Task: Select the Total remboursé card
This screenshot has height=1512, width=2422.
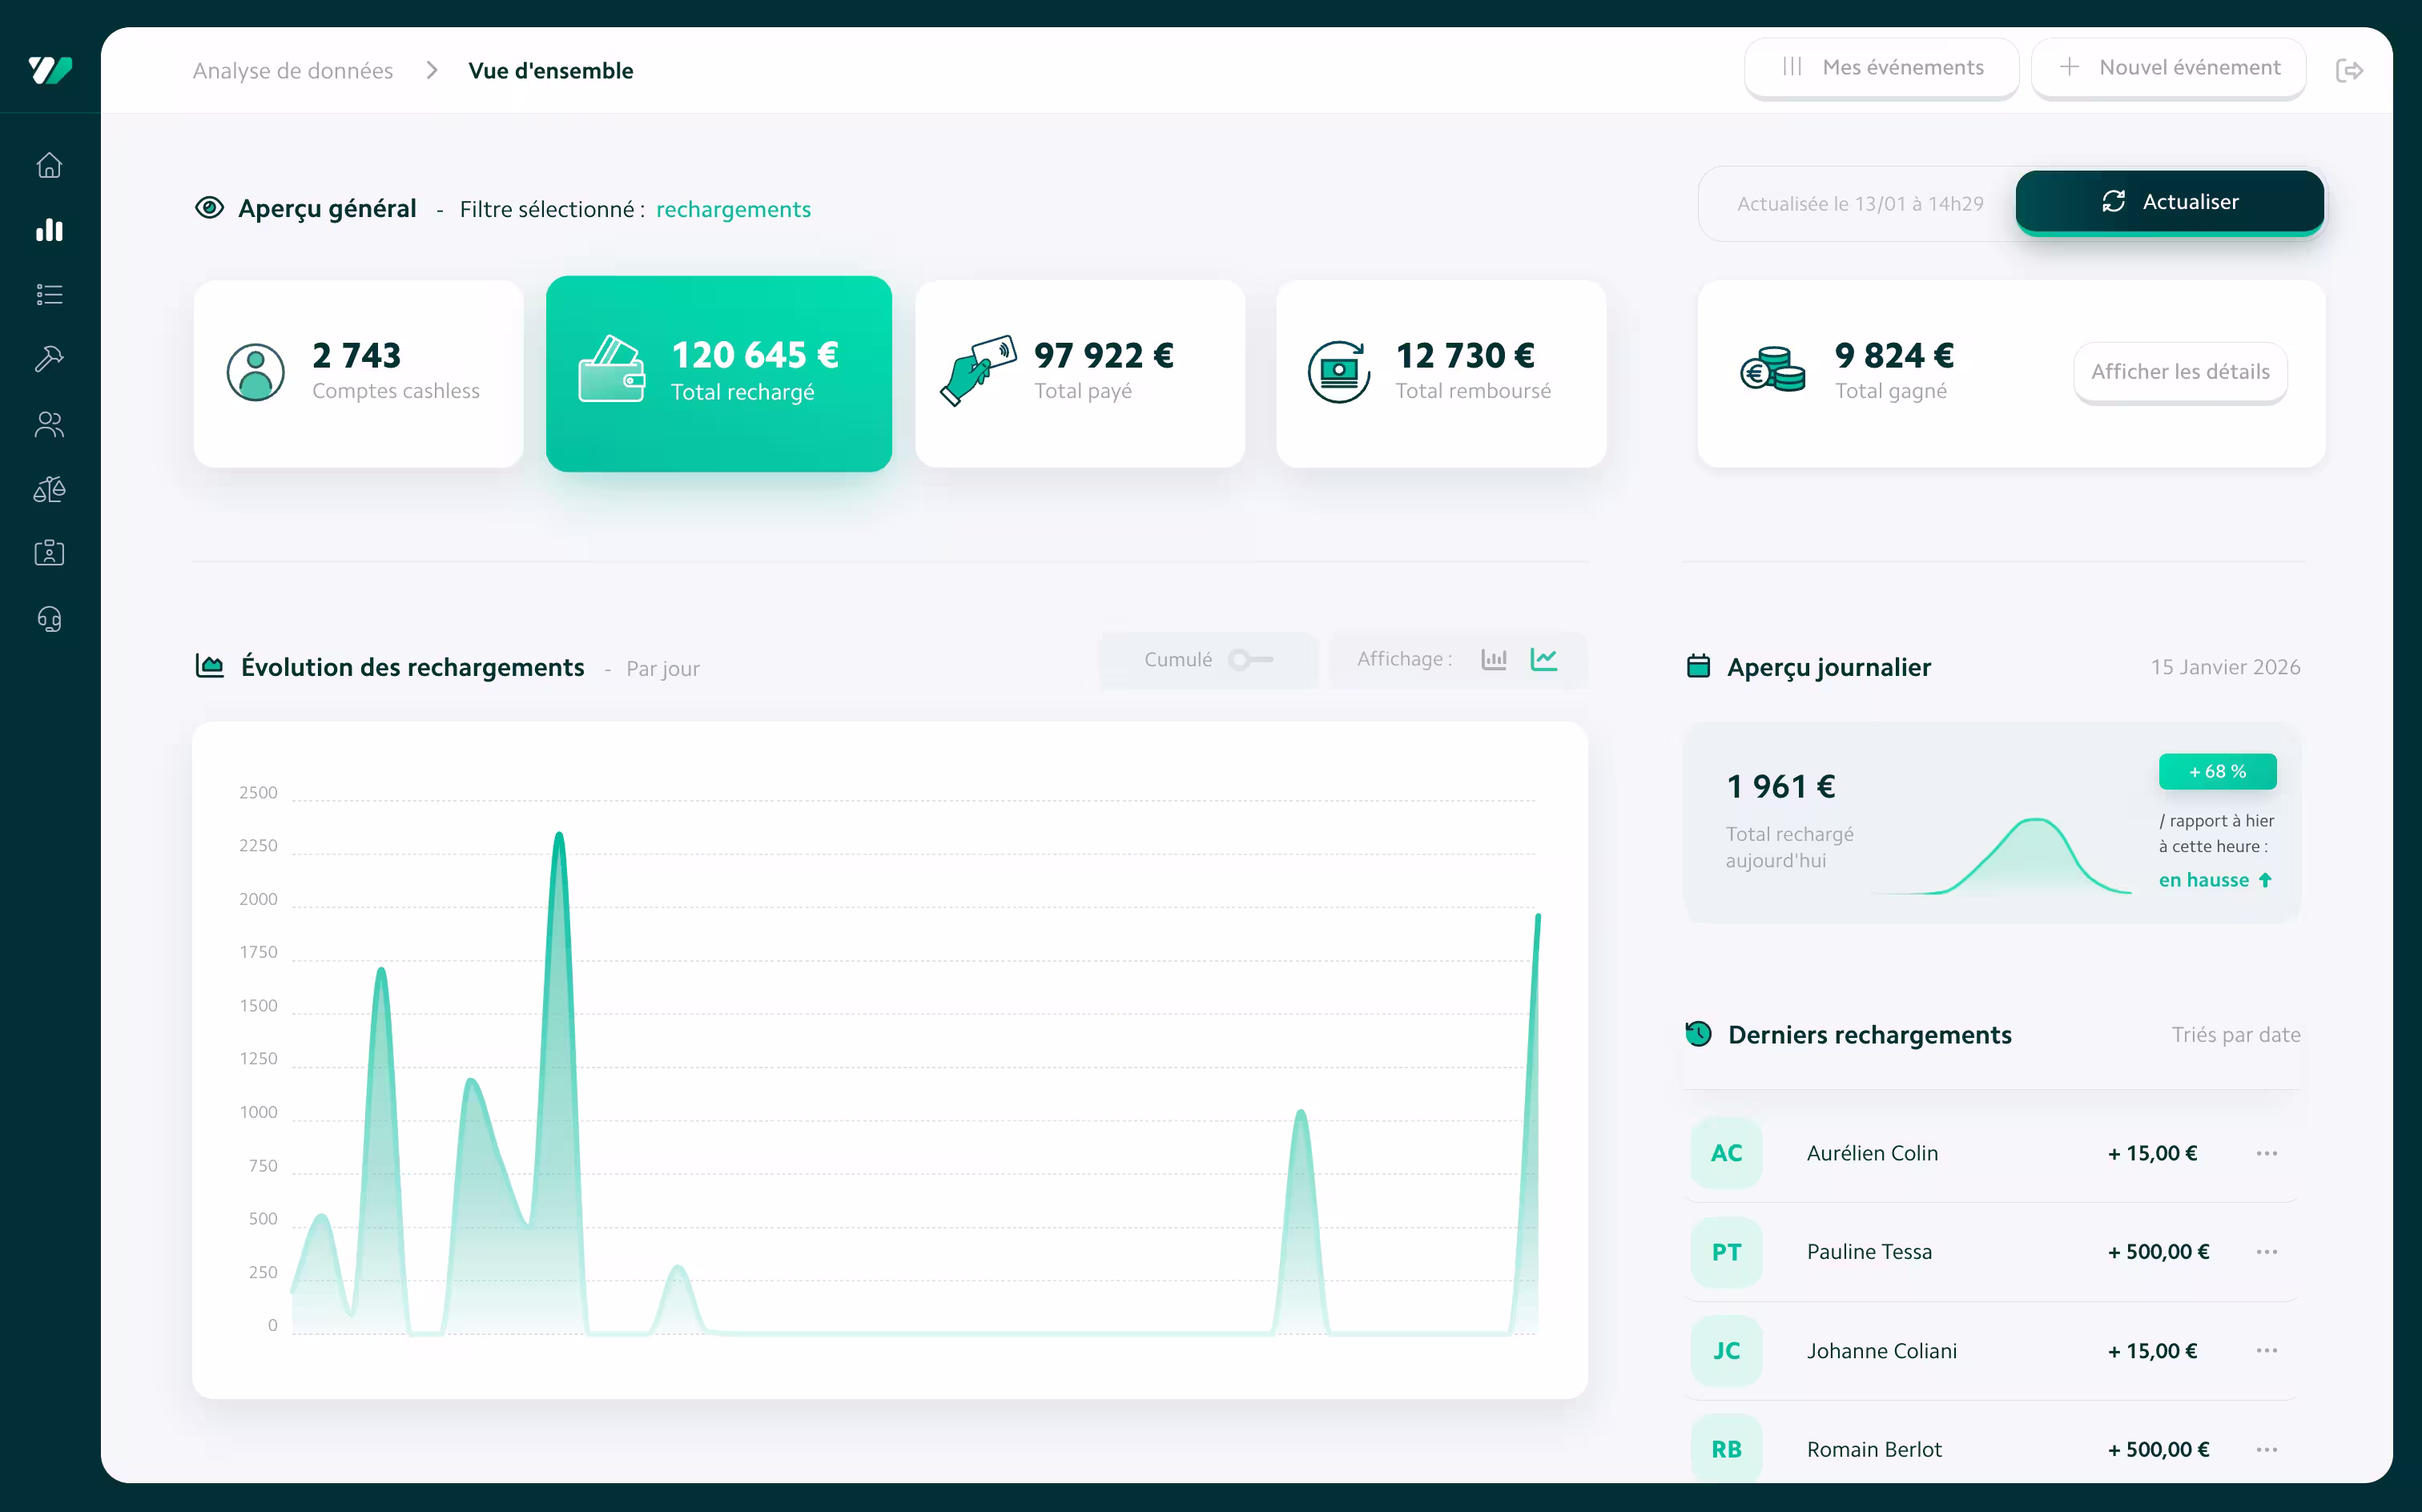Action: click(1441, 373)
